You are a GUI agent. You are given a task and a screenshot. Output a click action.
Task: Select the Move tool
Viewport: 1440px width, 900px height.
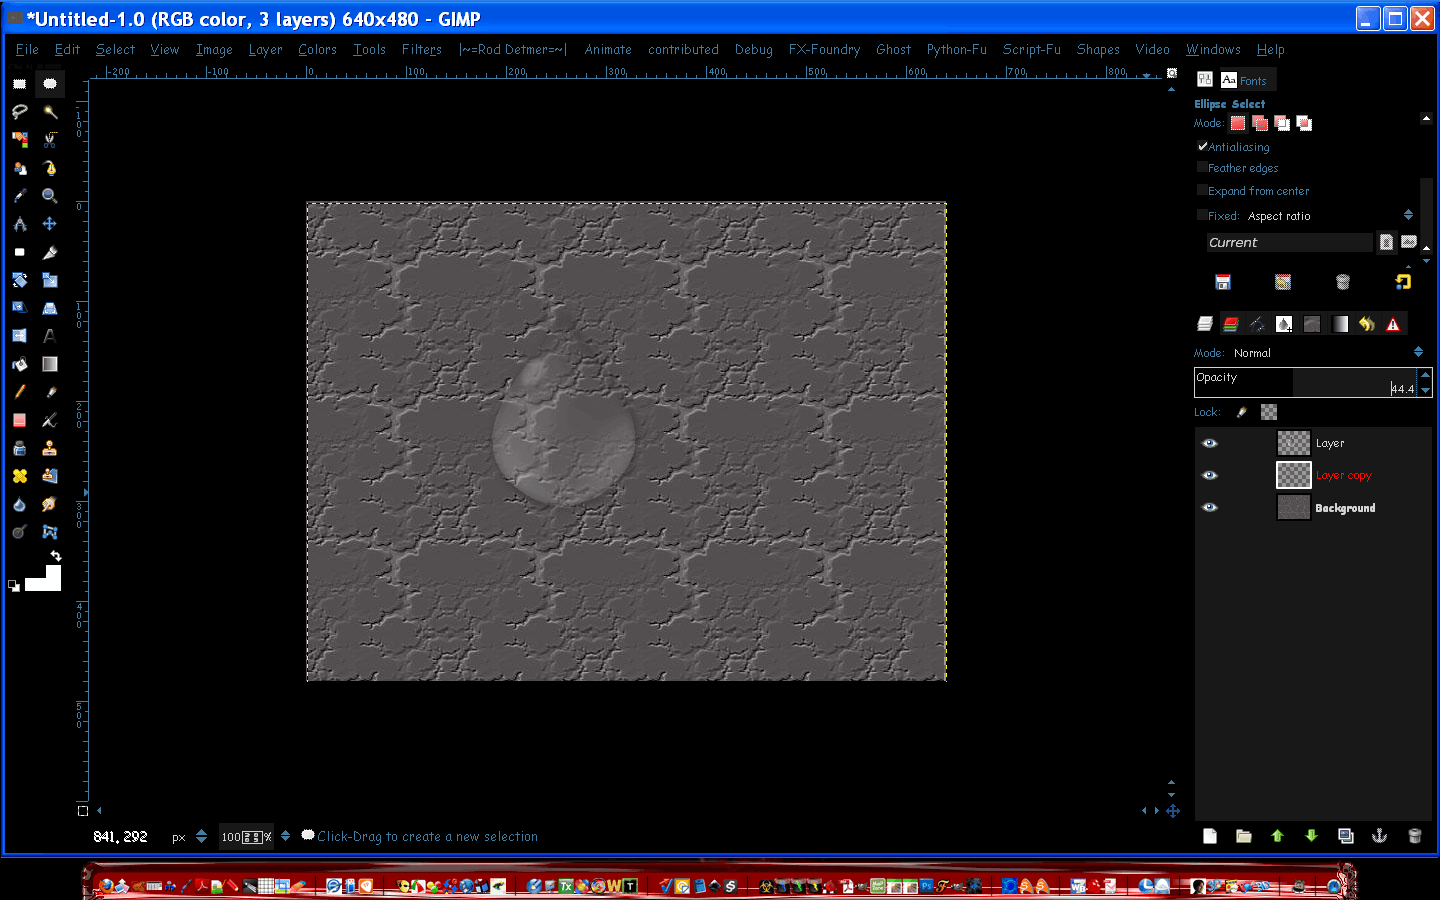(x=50, y=224)
